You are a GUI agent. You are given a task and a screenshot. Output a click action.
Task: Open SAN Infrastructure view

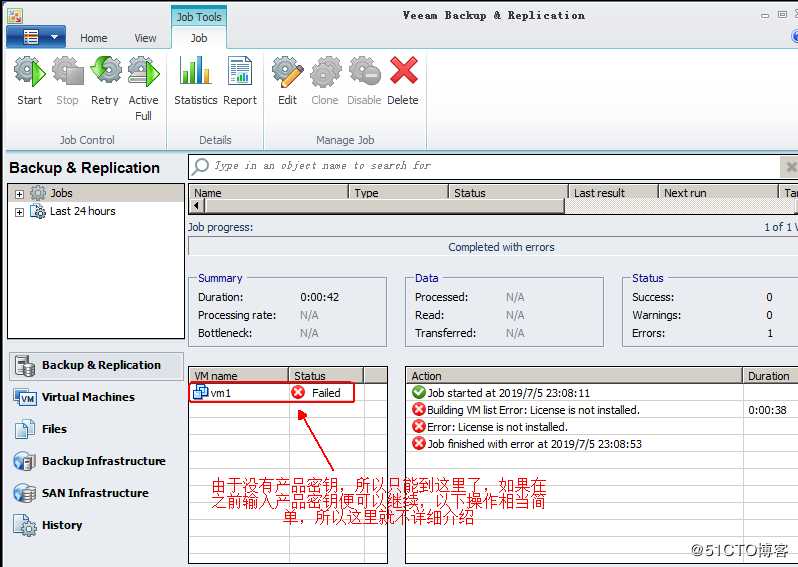tap(81, 493)
